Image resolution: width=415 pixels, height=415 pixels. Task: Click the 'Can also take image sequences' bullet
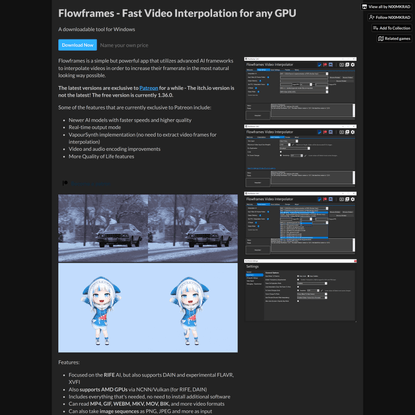click(x=140, y=411)
